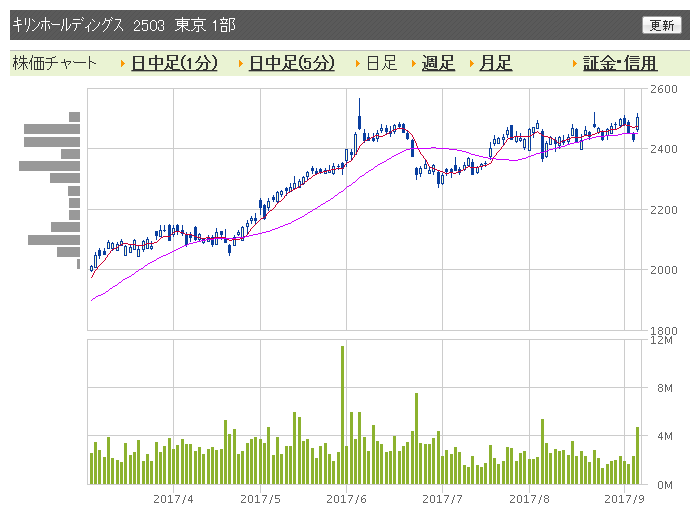Click the 2017/8 date axis label
The image size is (696, 528).
[x=529, y=499]
